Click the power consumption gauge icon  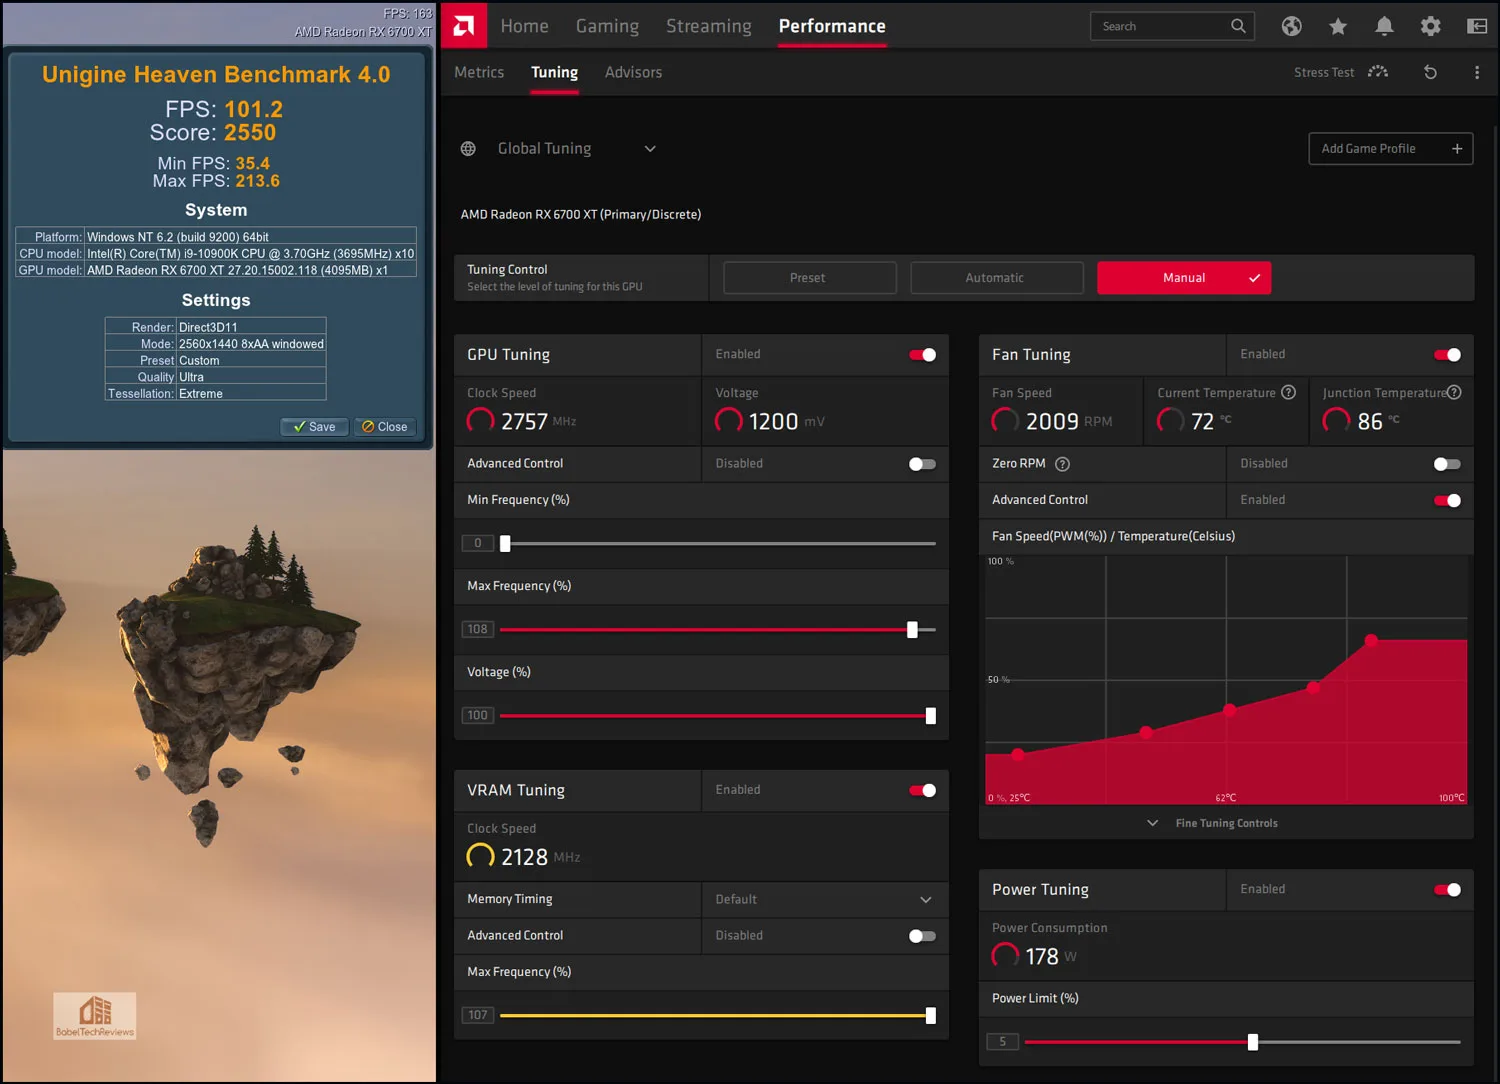(1005, 956)
